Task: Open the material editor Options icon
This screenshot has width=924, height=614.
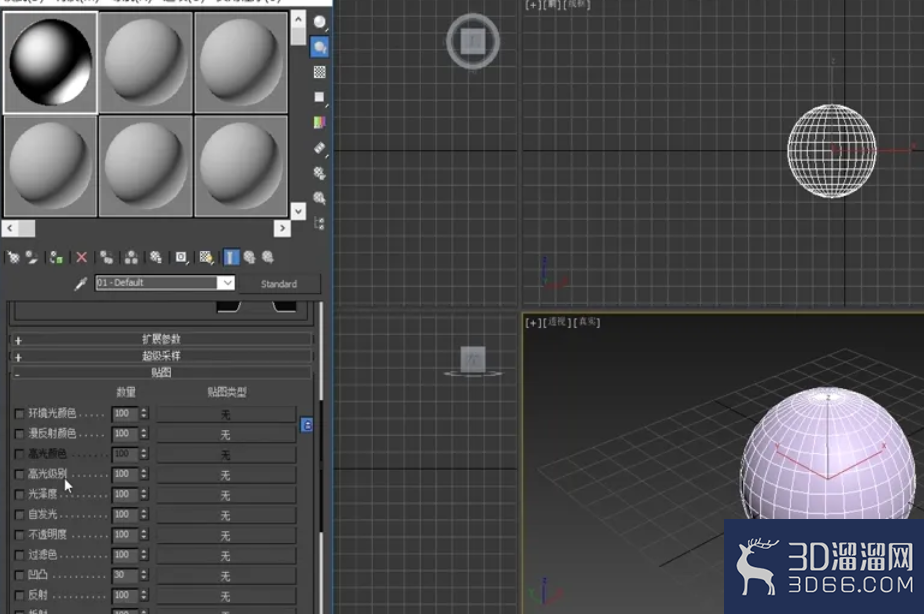Action: tap(319, 173)
